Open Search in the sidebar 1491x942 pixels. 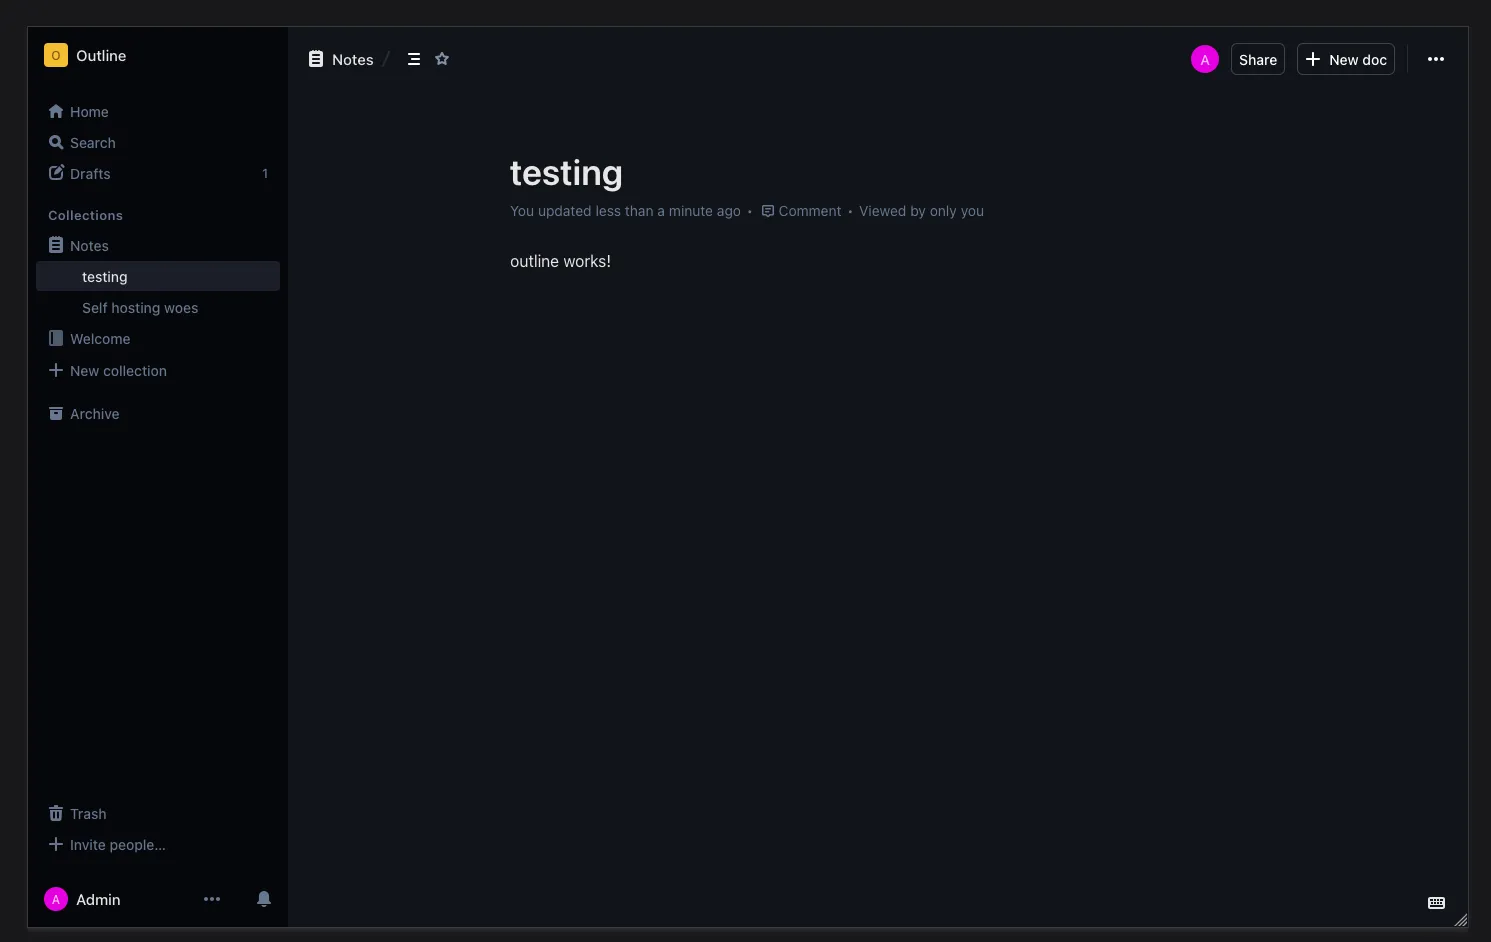tap(158, 143)
